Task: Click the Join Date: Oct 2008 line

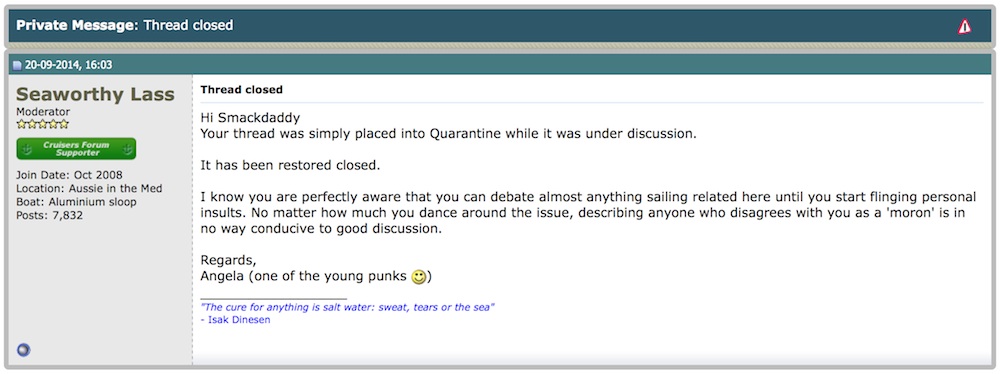Action: [x=70, y=175]
